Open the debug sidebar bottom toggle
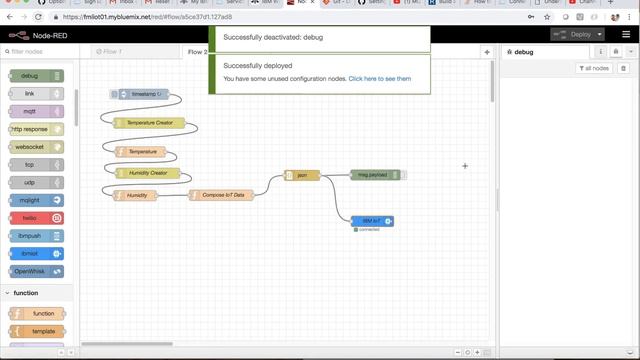Screen dimensions: 640x360 point(631,352)
